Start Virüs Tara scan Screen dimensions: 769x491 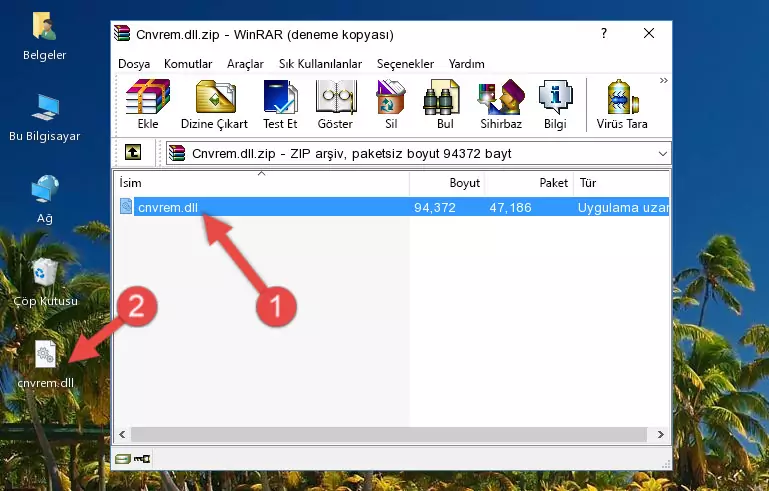coord(622,104)
